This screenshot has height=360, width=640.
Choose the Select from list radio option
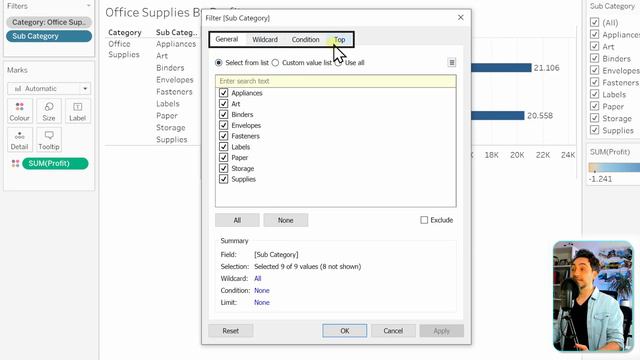219,62
